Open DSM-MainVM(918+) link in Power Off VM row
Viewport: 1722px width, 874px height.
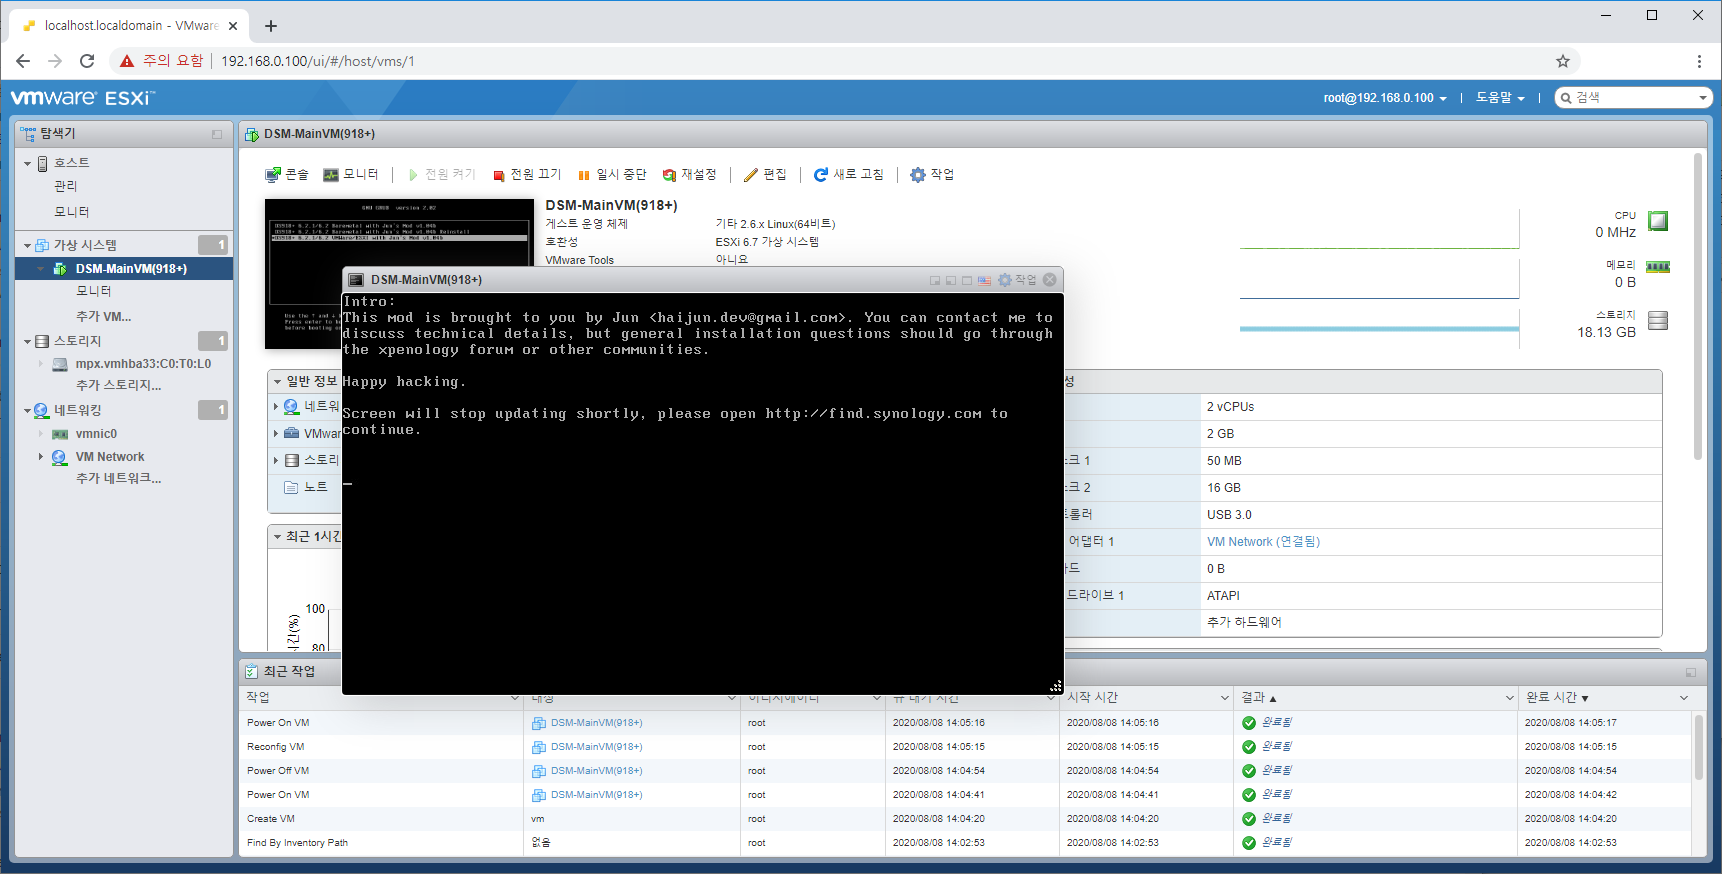(596, 771)
